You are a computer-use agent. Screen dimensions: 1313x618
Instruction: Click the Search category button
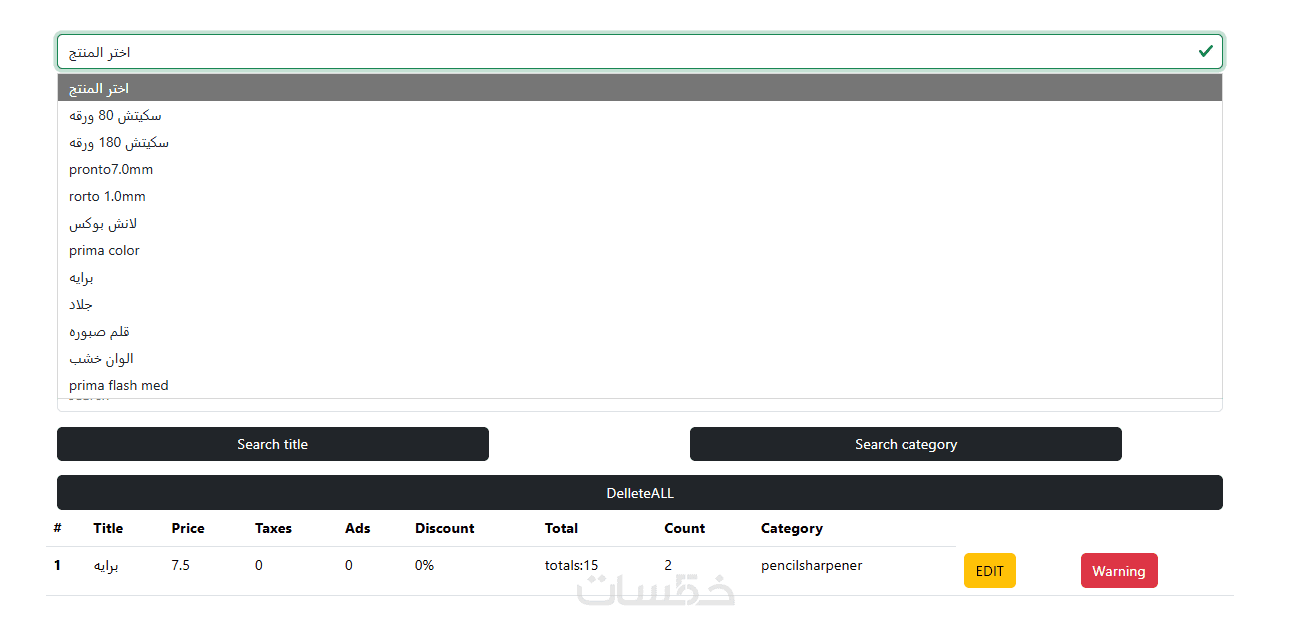906,444
